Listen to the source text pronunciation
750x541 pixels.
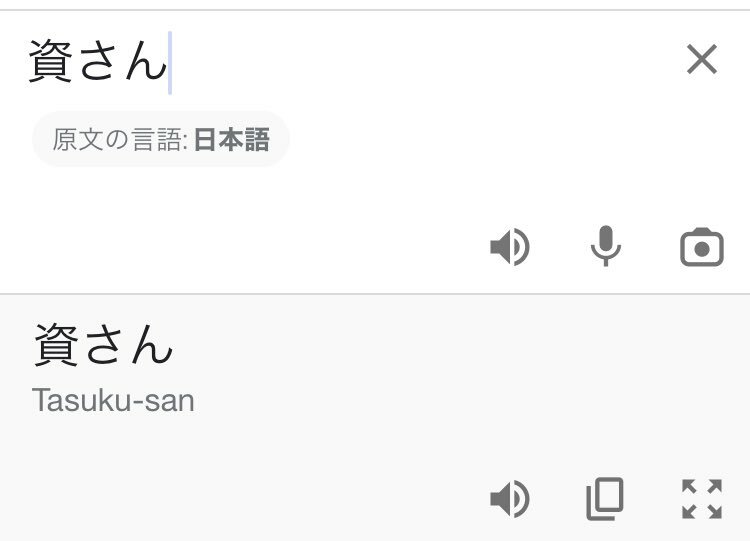point(510,247)
